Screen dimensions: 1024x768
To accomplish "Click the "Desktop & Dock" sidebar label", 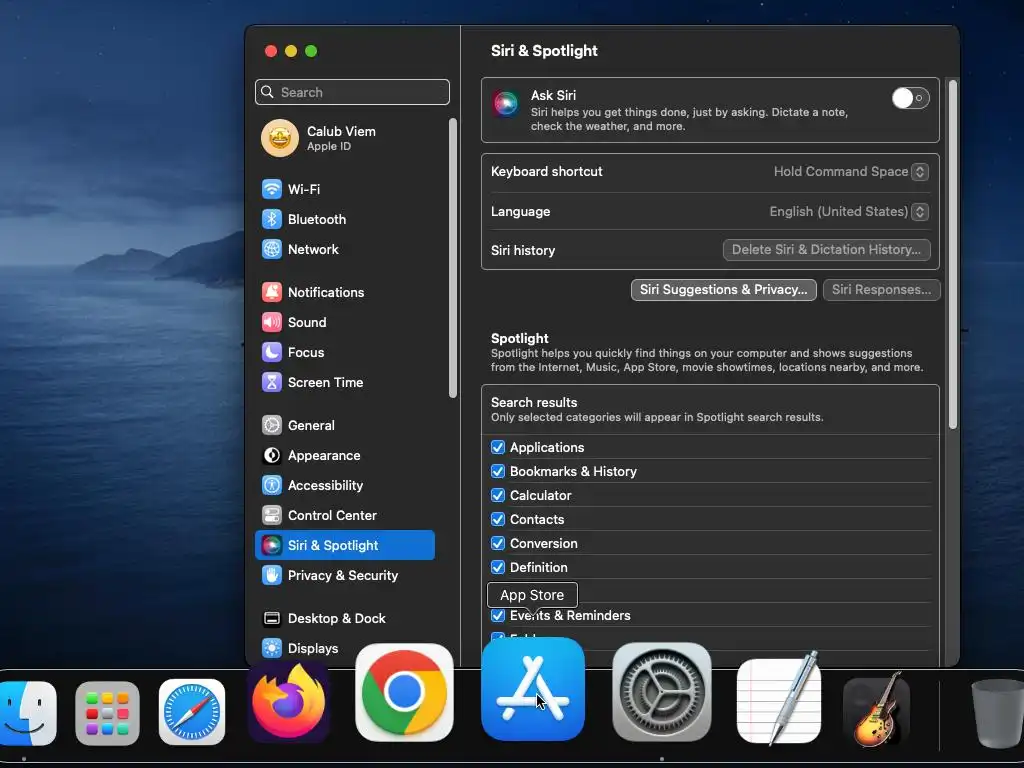I will 336,619.
